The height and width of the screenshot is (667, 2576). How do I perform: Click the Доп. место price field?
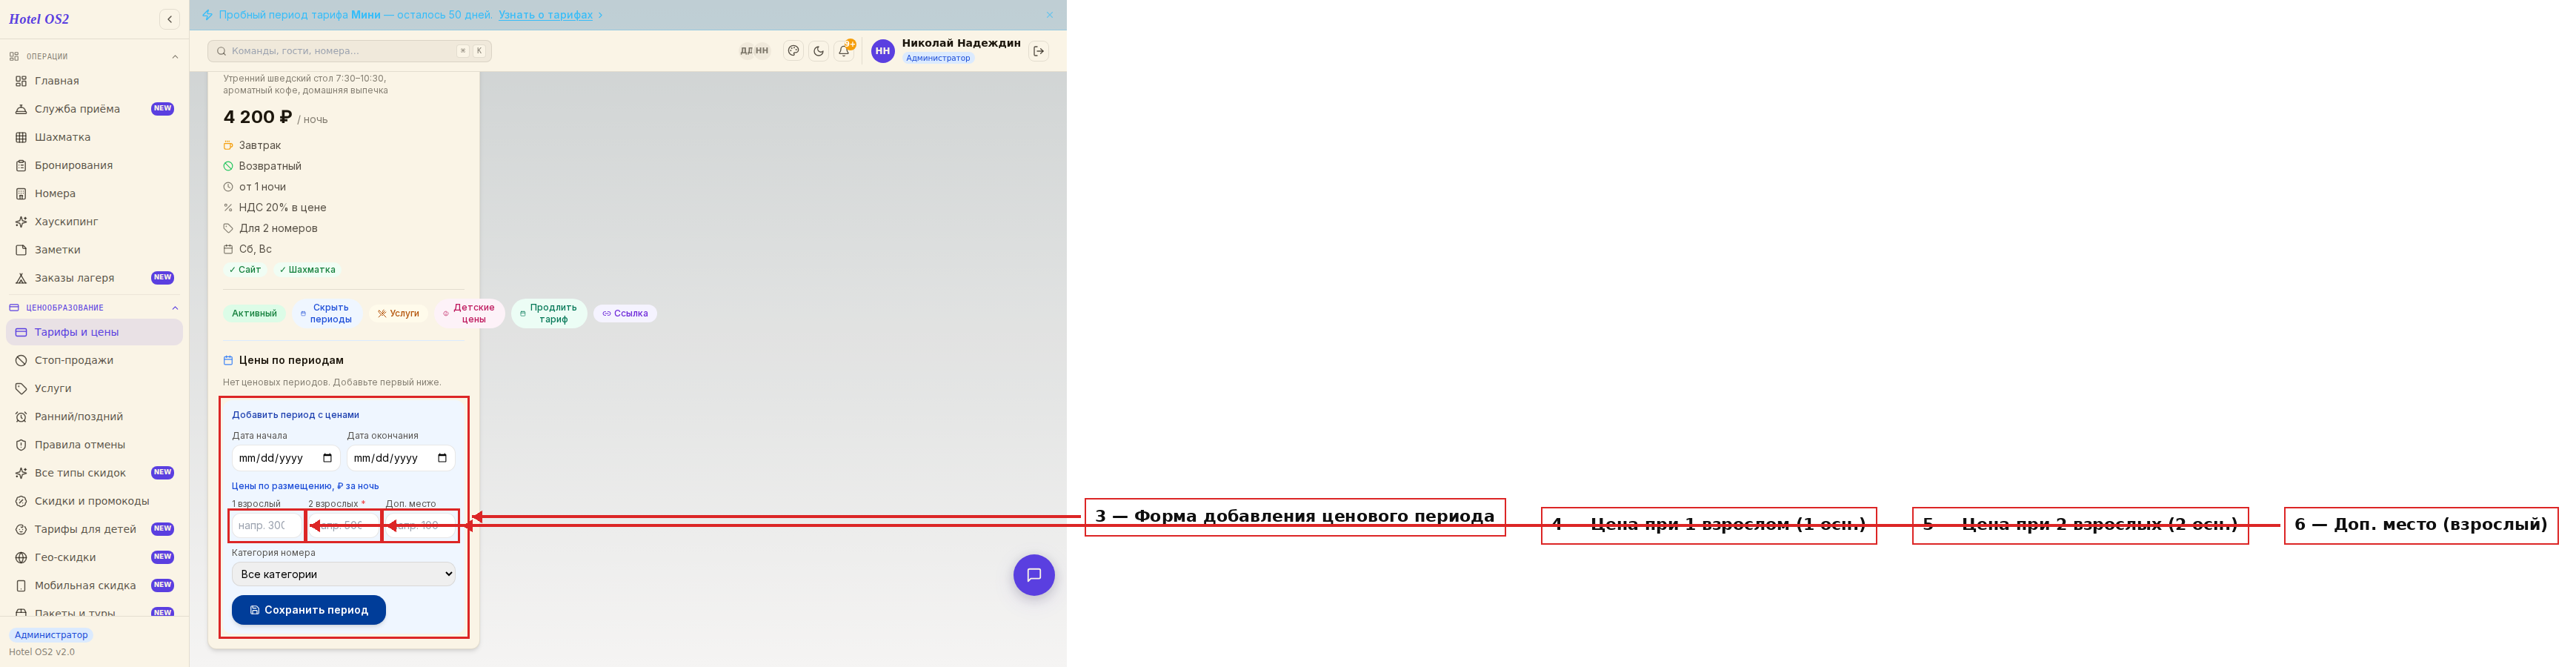(420, 525)
